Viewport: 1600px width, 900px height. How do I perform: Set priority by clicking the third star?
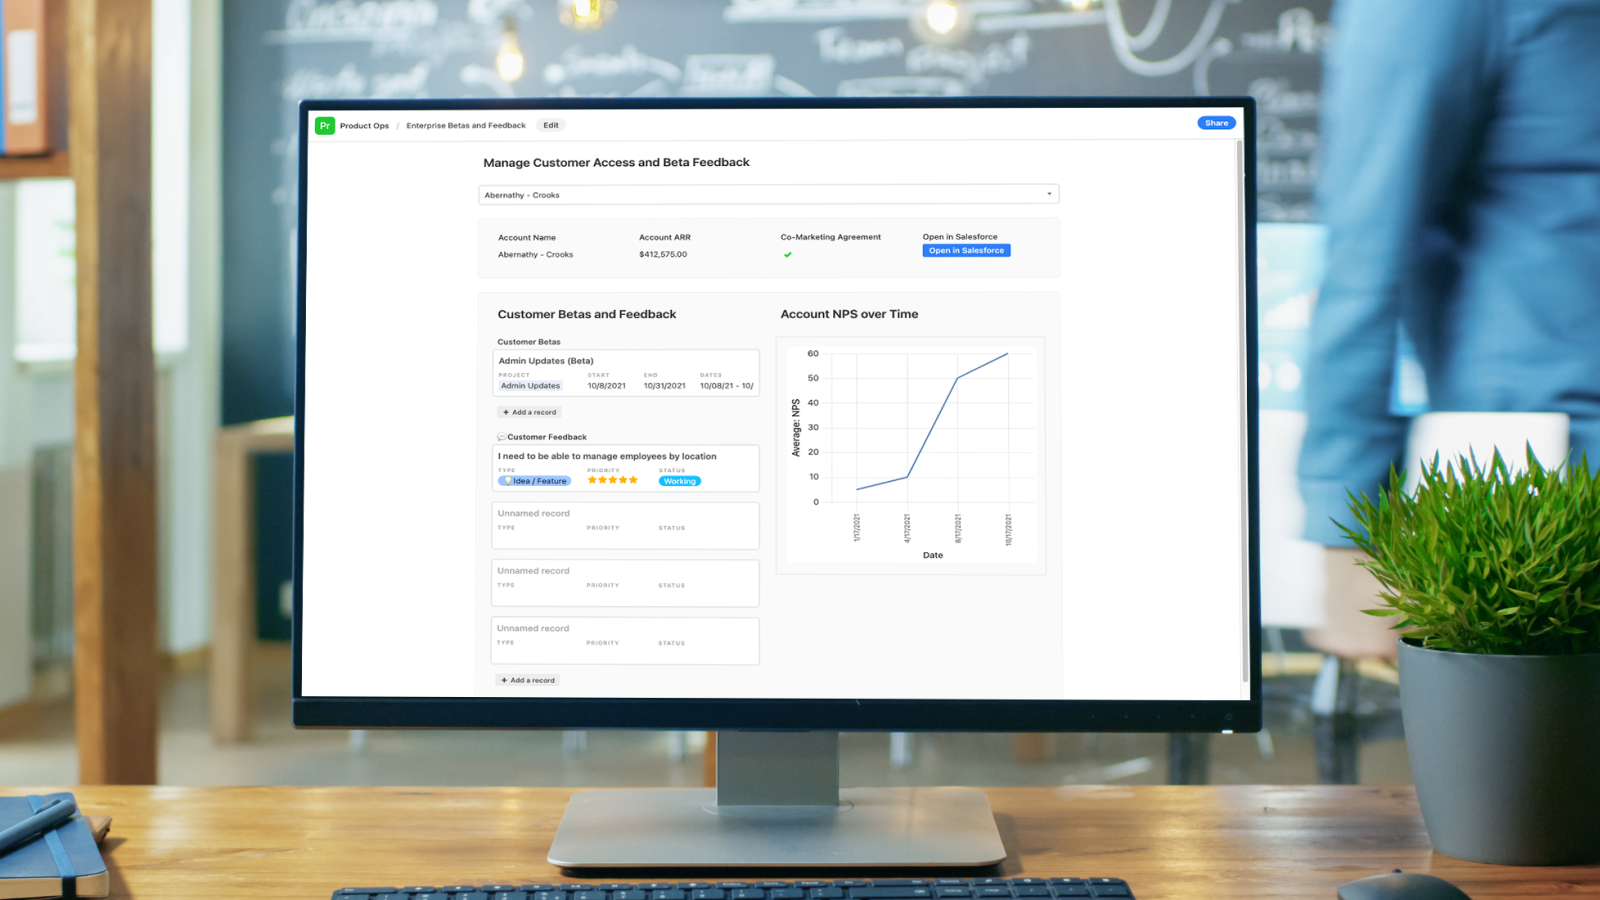612,479
